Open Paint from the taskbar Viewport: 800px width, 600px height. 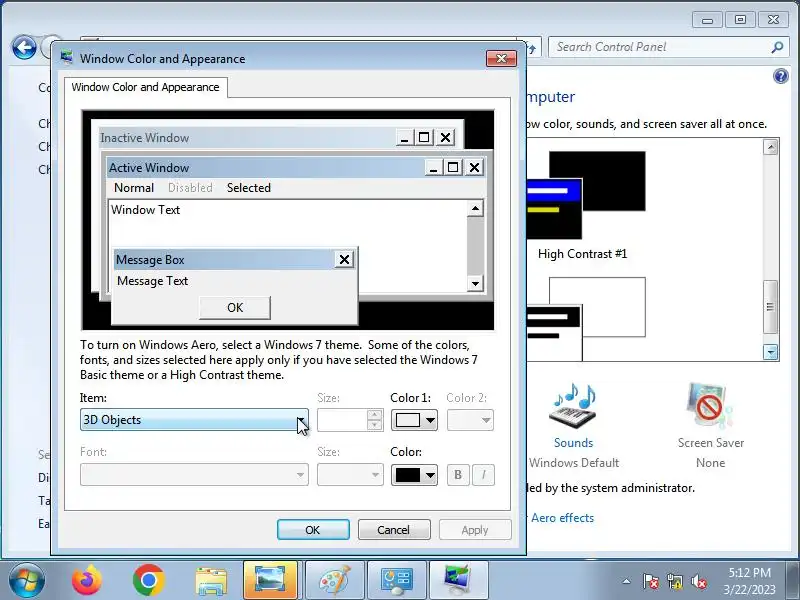pyautogui.click(x=335, y=580)
